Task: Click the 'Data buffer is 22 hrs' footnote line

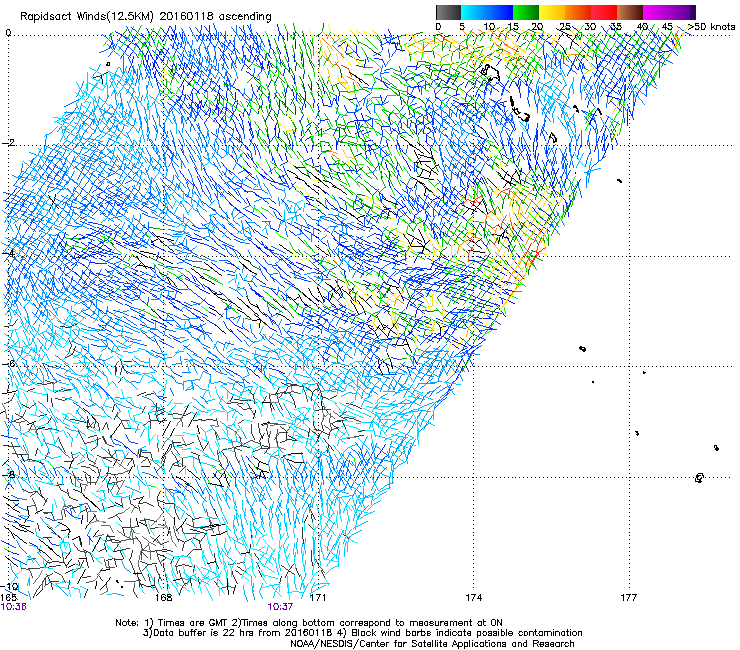Action: pos(362,633)
